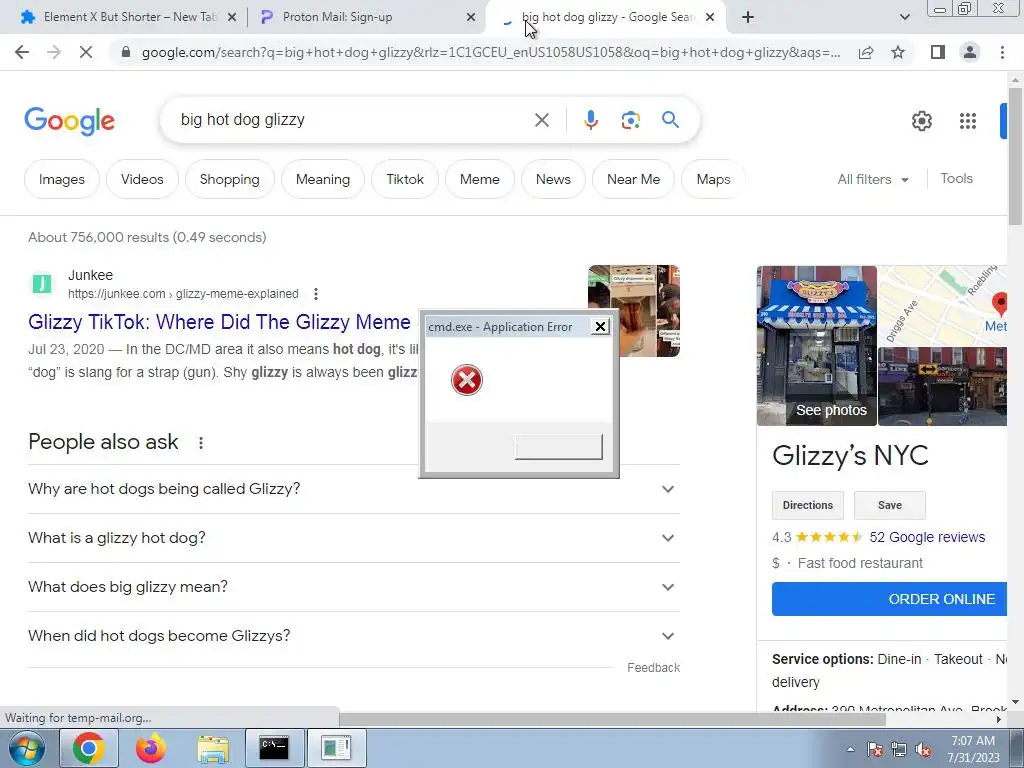The image size is (1024, 768).
Task: Click the share page icon in address bar
Action: [866, 52]
